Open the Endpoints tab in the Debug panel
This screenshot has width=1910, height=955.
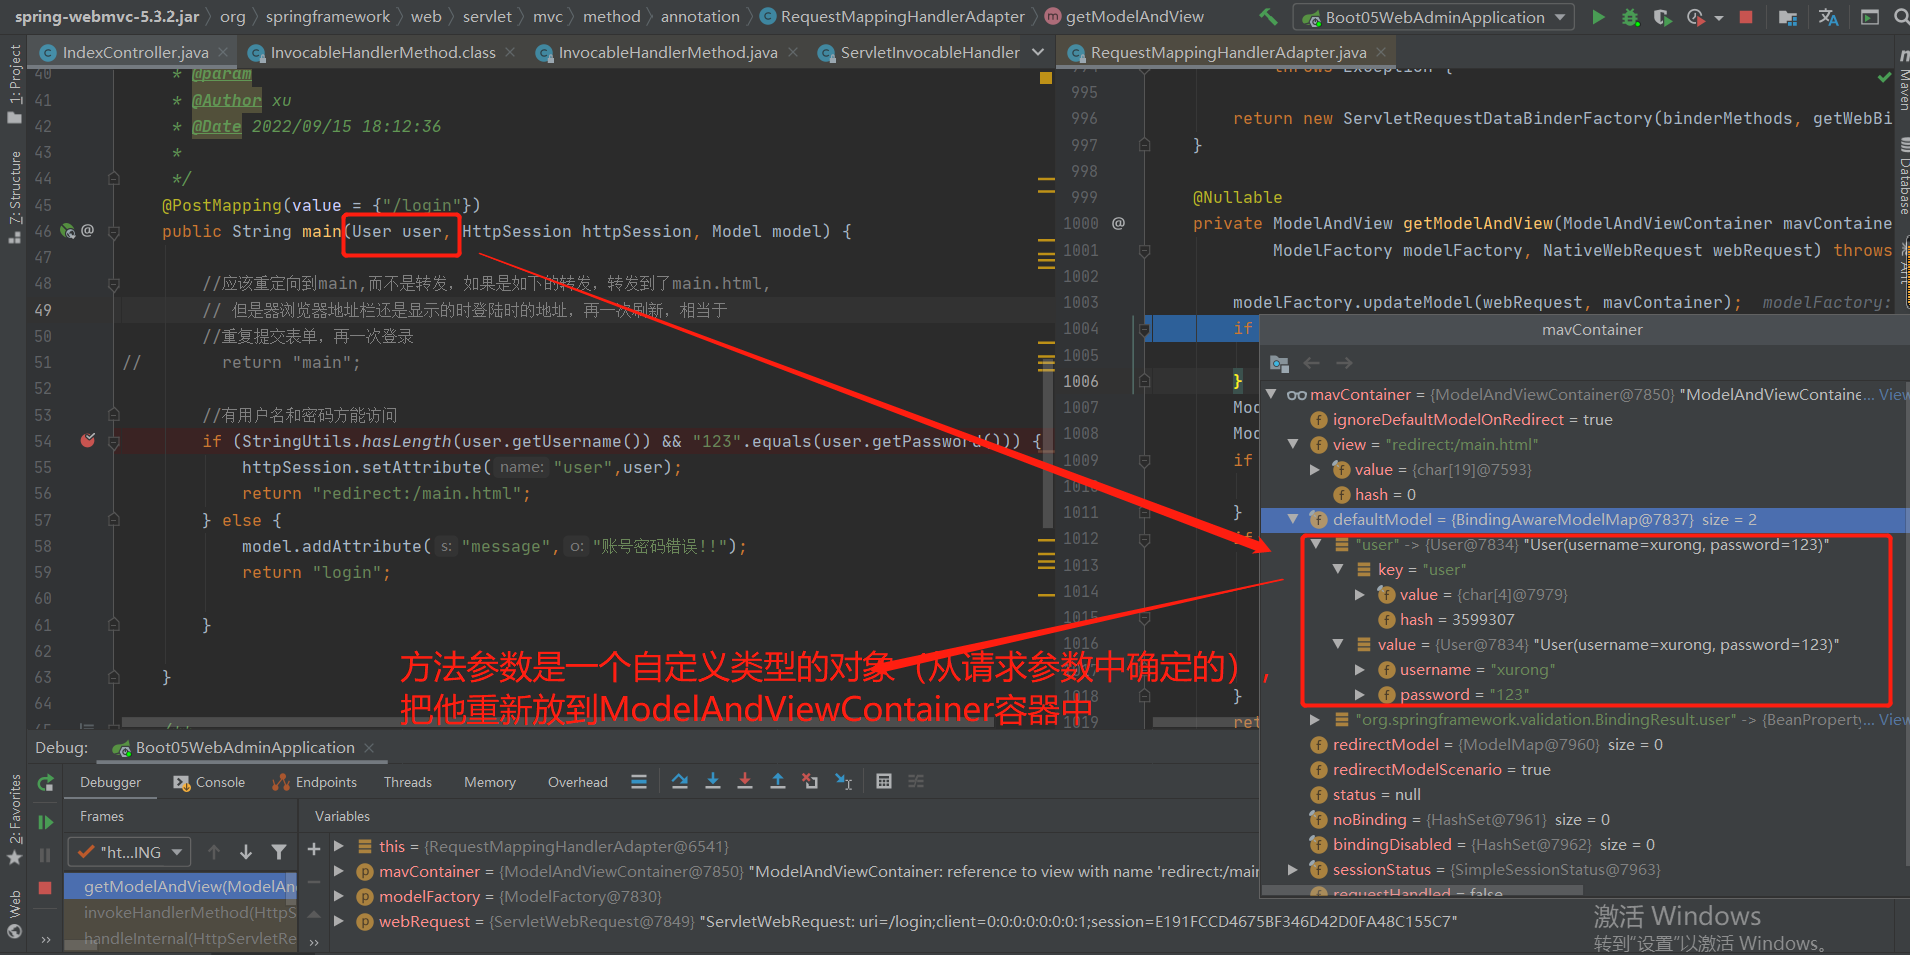click(x=315, y=782)
